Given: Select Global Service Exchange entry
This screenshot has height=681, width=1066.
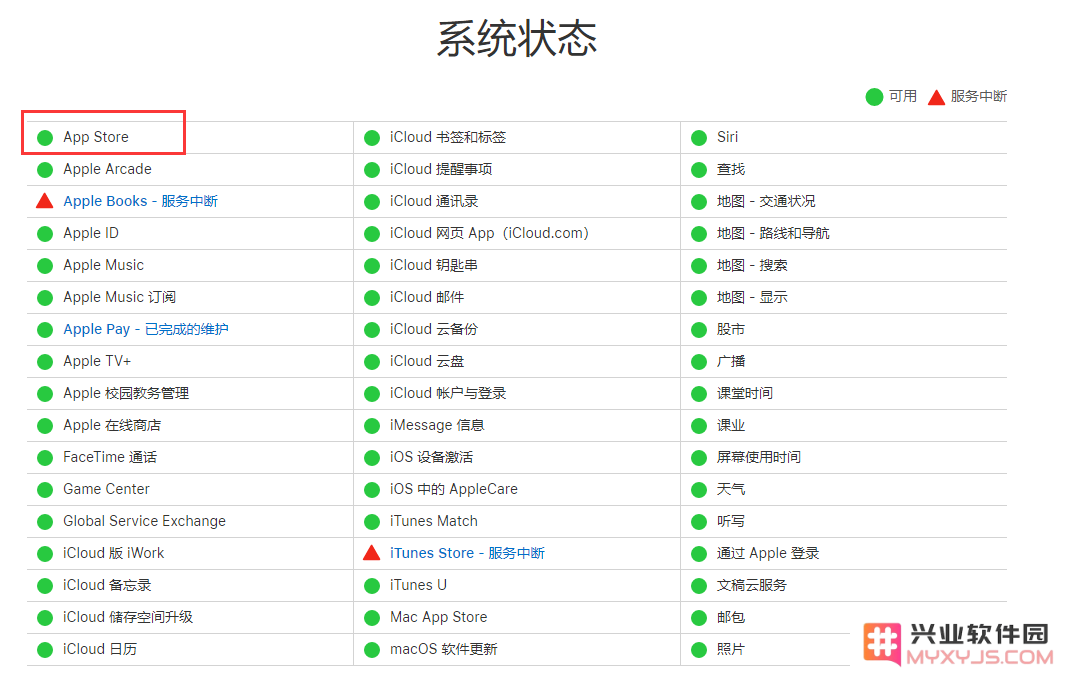Looking at the screenshot, I should click(144, 521).
